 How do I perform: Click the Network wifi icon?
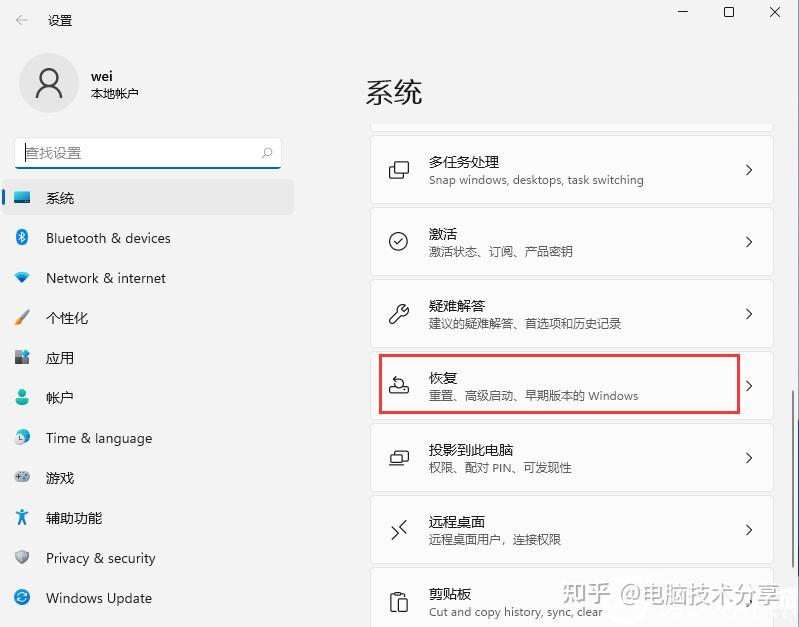point(22,277)
